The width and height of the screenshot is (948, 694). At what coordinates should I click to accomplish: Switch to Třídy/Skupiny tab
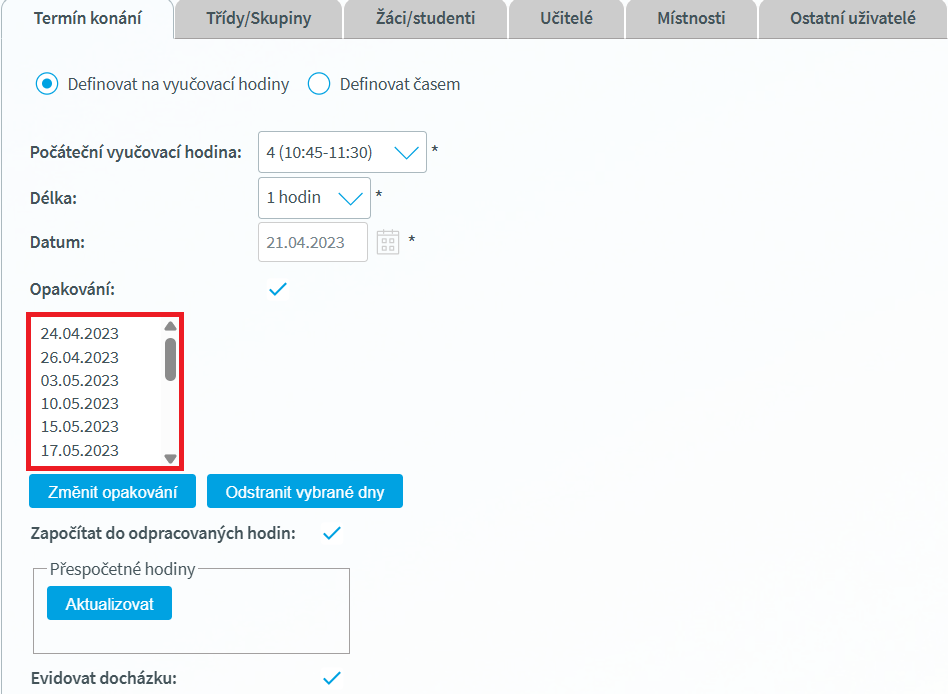pyautogui.click(x=258, y=19)
